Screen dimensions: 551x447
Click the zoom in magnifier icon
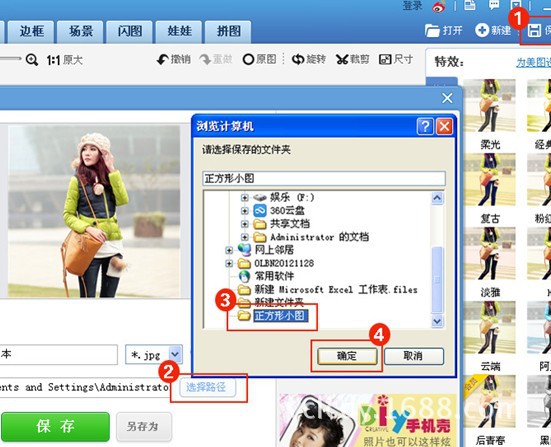coord(32,60)
